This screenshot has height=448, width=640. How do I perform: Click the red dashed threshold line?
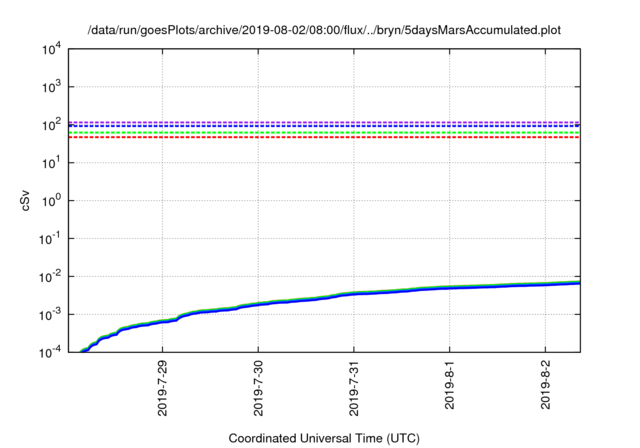click(x=324, y=137)
